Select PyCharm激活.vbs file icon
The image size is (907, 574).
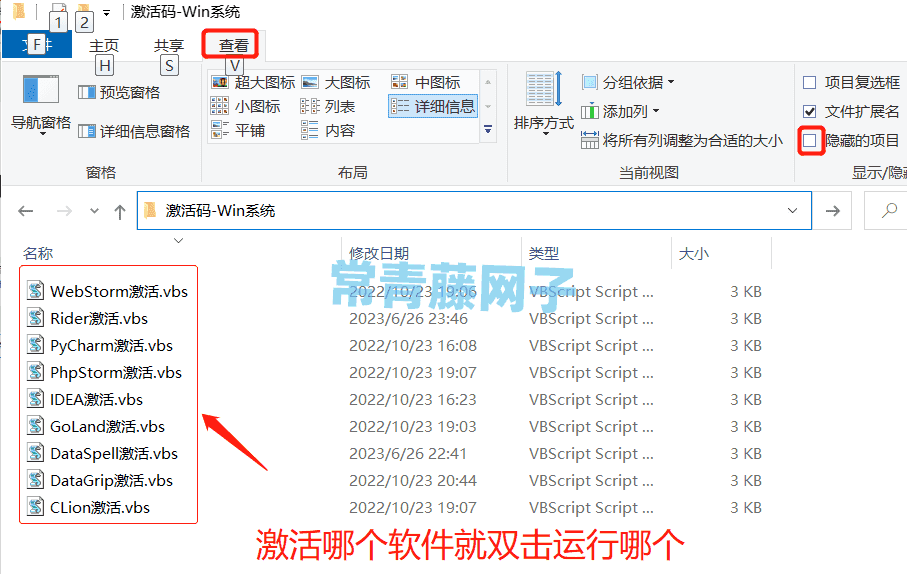click(x=35, y=345)
